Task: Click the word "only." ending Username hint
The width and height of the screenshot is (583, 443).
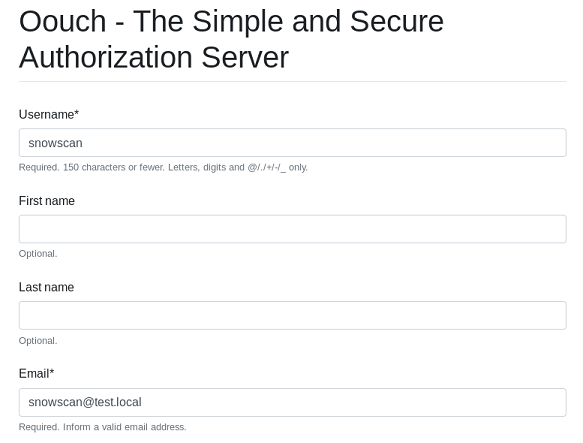Action: [298, 167]
